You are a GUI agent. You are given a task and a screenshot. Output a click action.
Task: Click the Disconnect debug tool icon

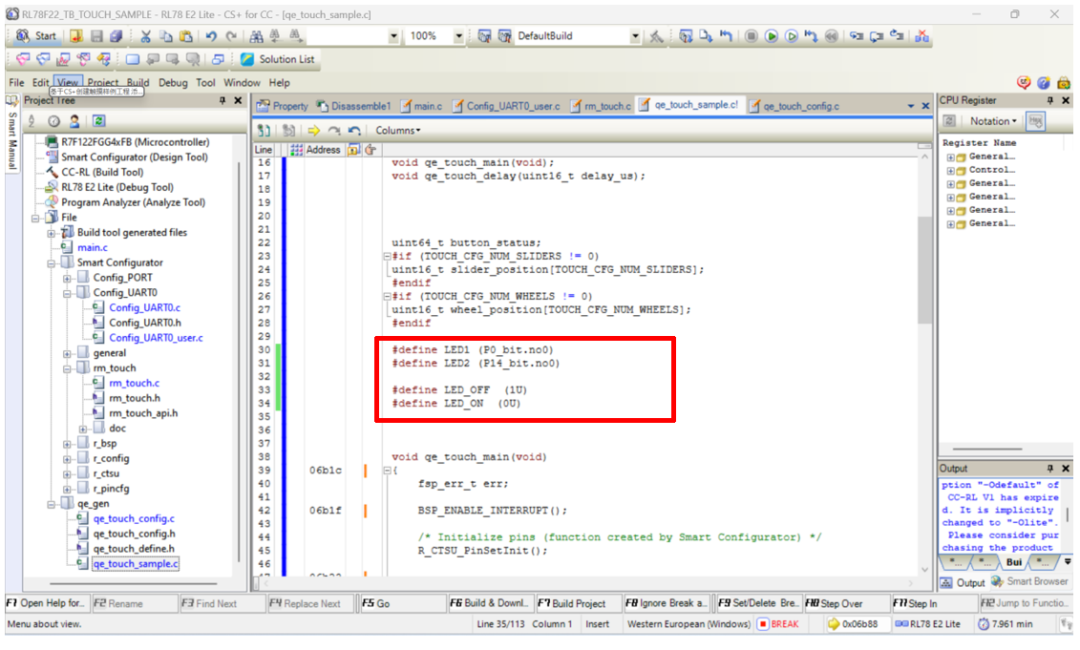(921, 36)
